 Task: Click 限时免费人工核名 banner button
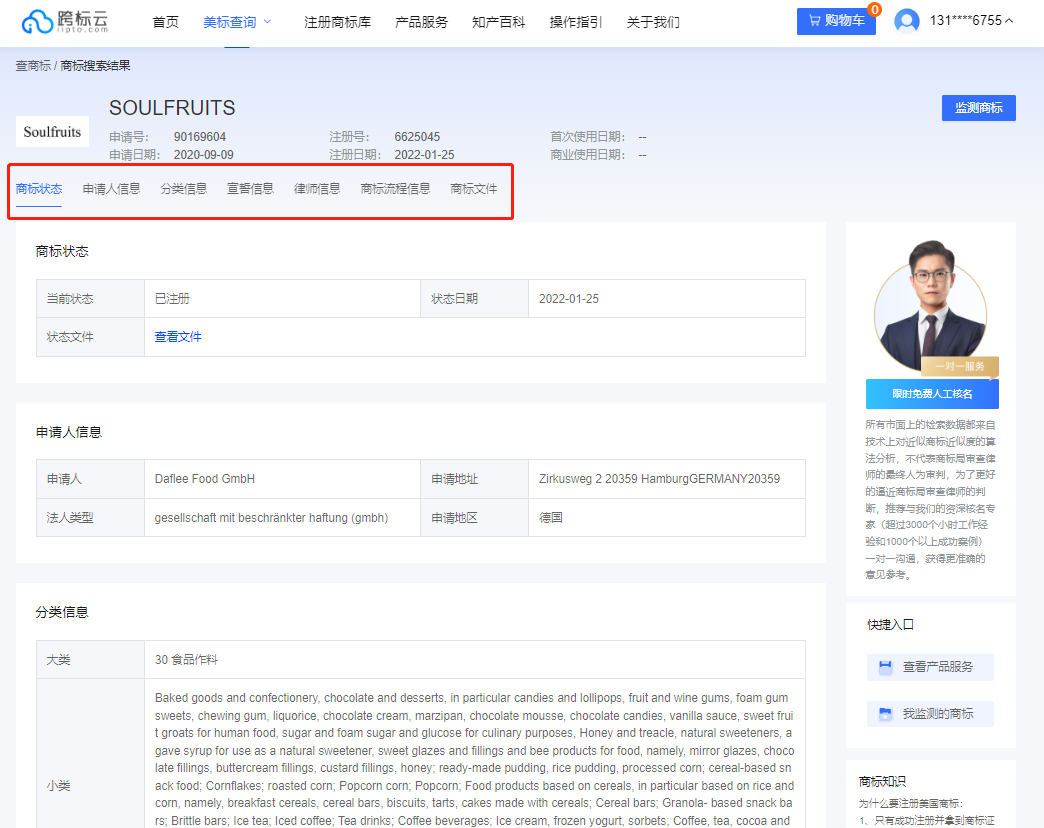(x=931, y=393)
